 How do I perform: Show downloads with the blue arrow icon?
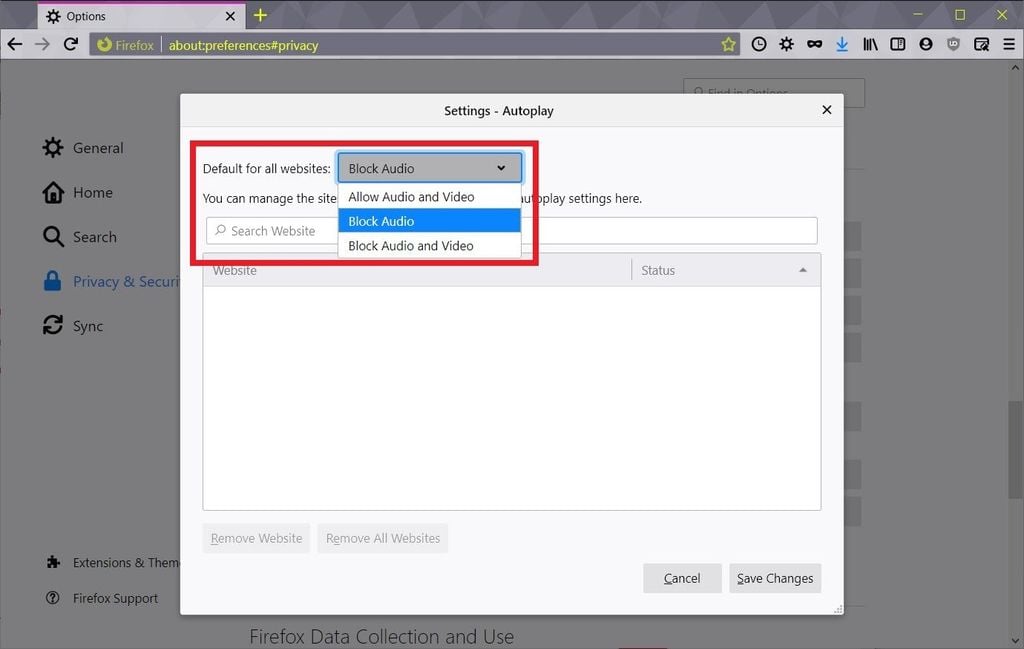[x=842, y=44]
